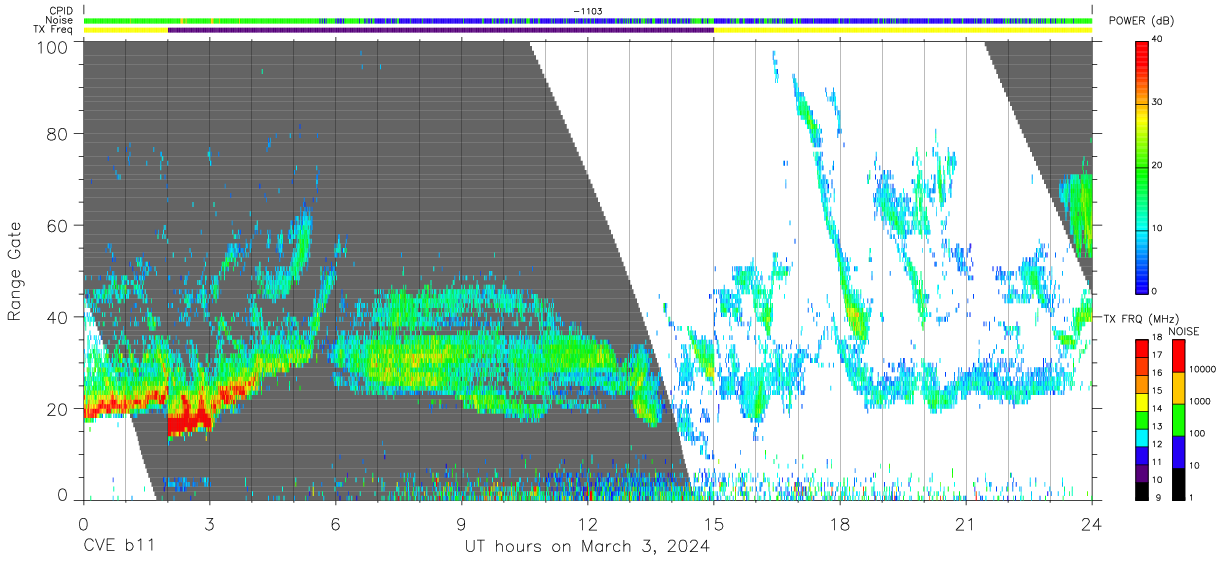The height and width of the screenshot is (567, 1228).
Task: Click the black 9-10 MHz swatch in TX FRQ legend
Action: point(1142,490)
